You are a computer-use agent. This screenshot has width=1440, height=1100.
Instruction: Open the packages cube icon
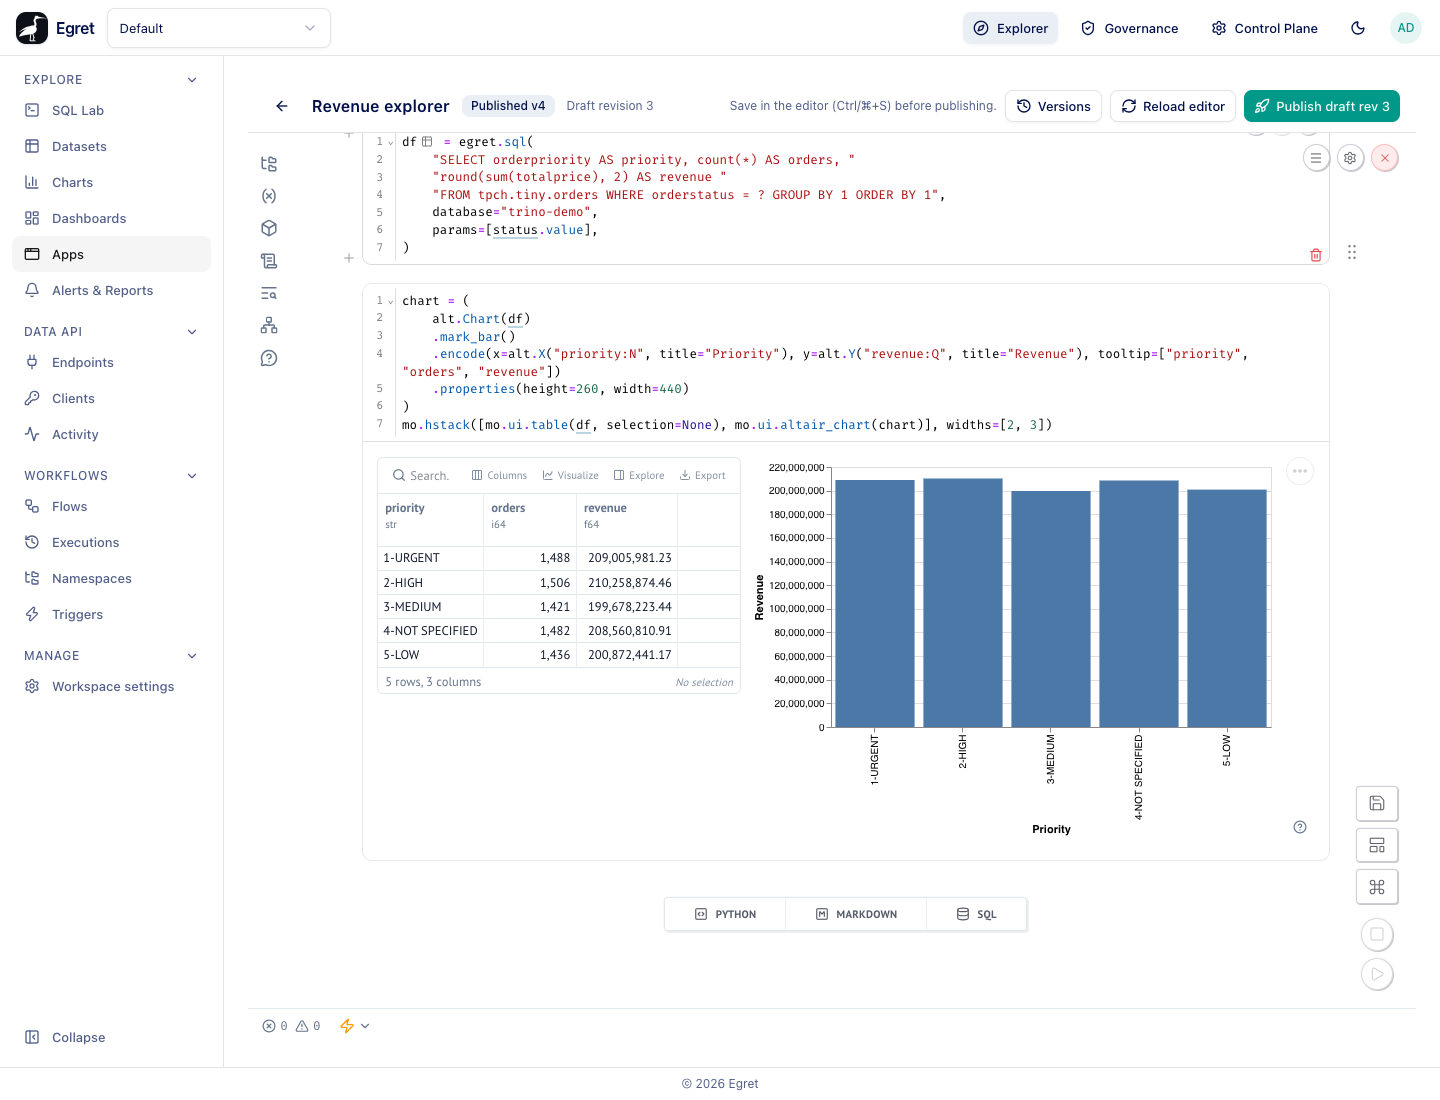click(269, 228)
